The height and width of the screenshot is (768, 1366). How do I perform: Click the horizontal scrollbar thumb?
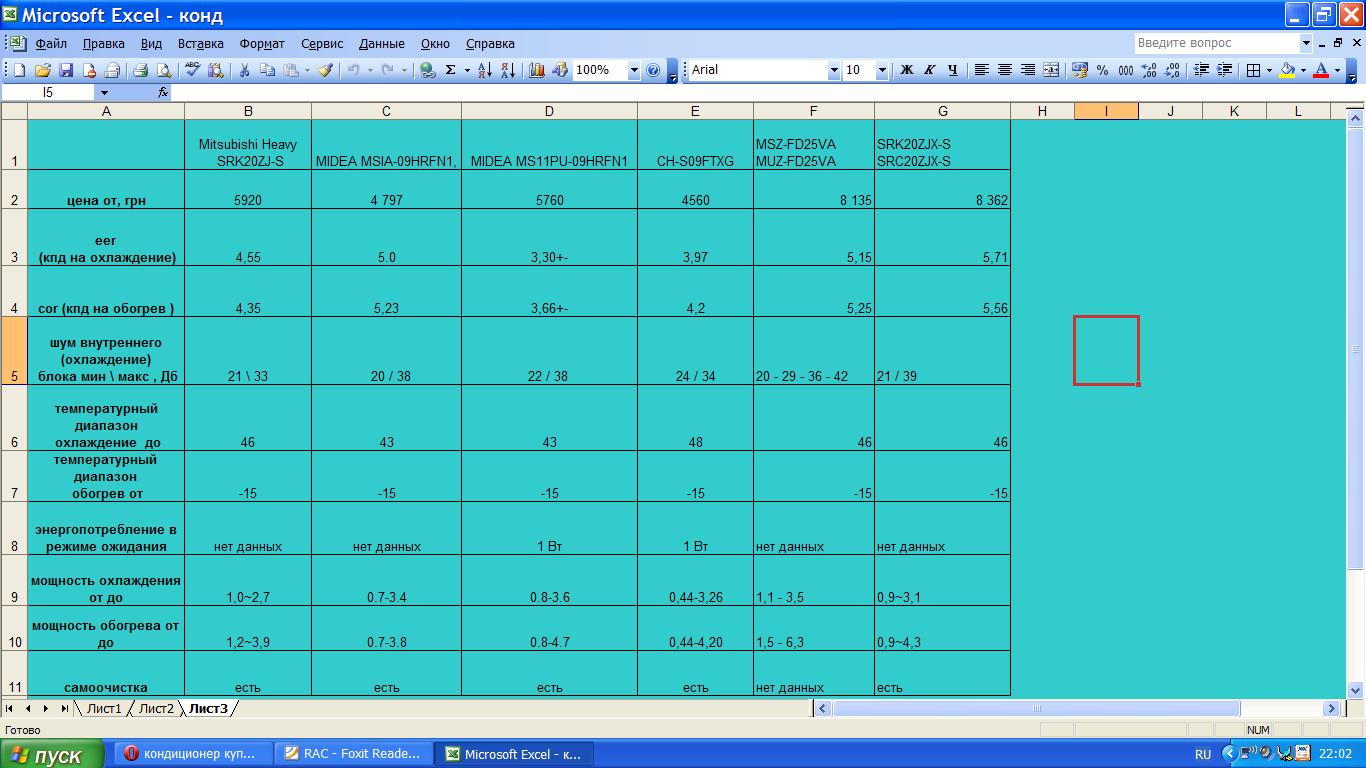[x=1036, y=708]
